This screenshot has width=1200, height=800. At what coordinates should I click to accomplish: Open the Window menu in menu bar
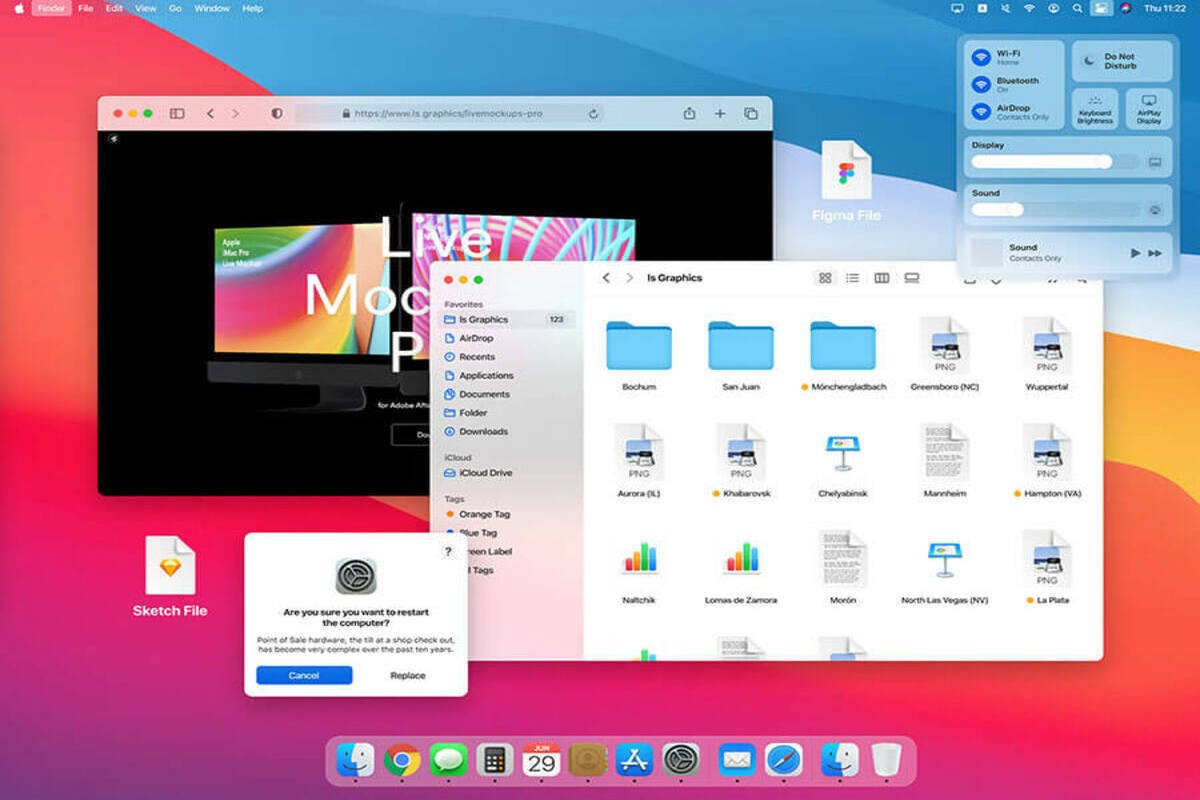click(x=212, y=8)
